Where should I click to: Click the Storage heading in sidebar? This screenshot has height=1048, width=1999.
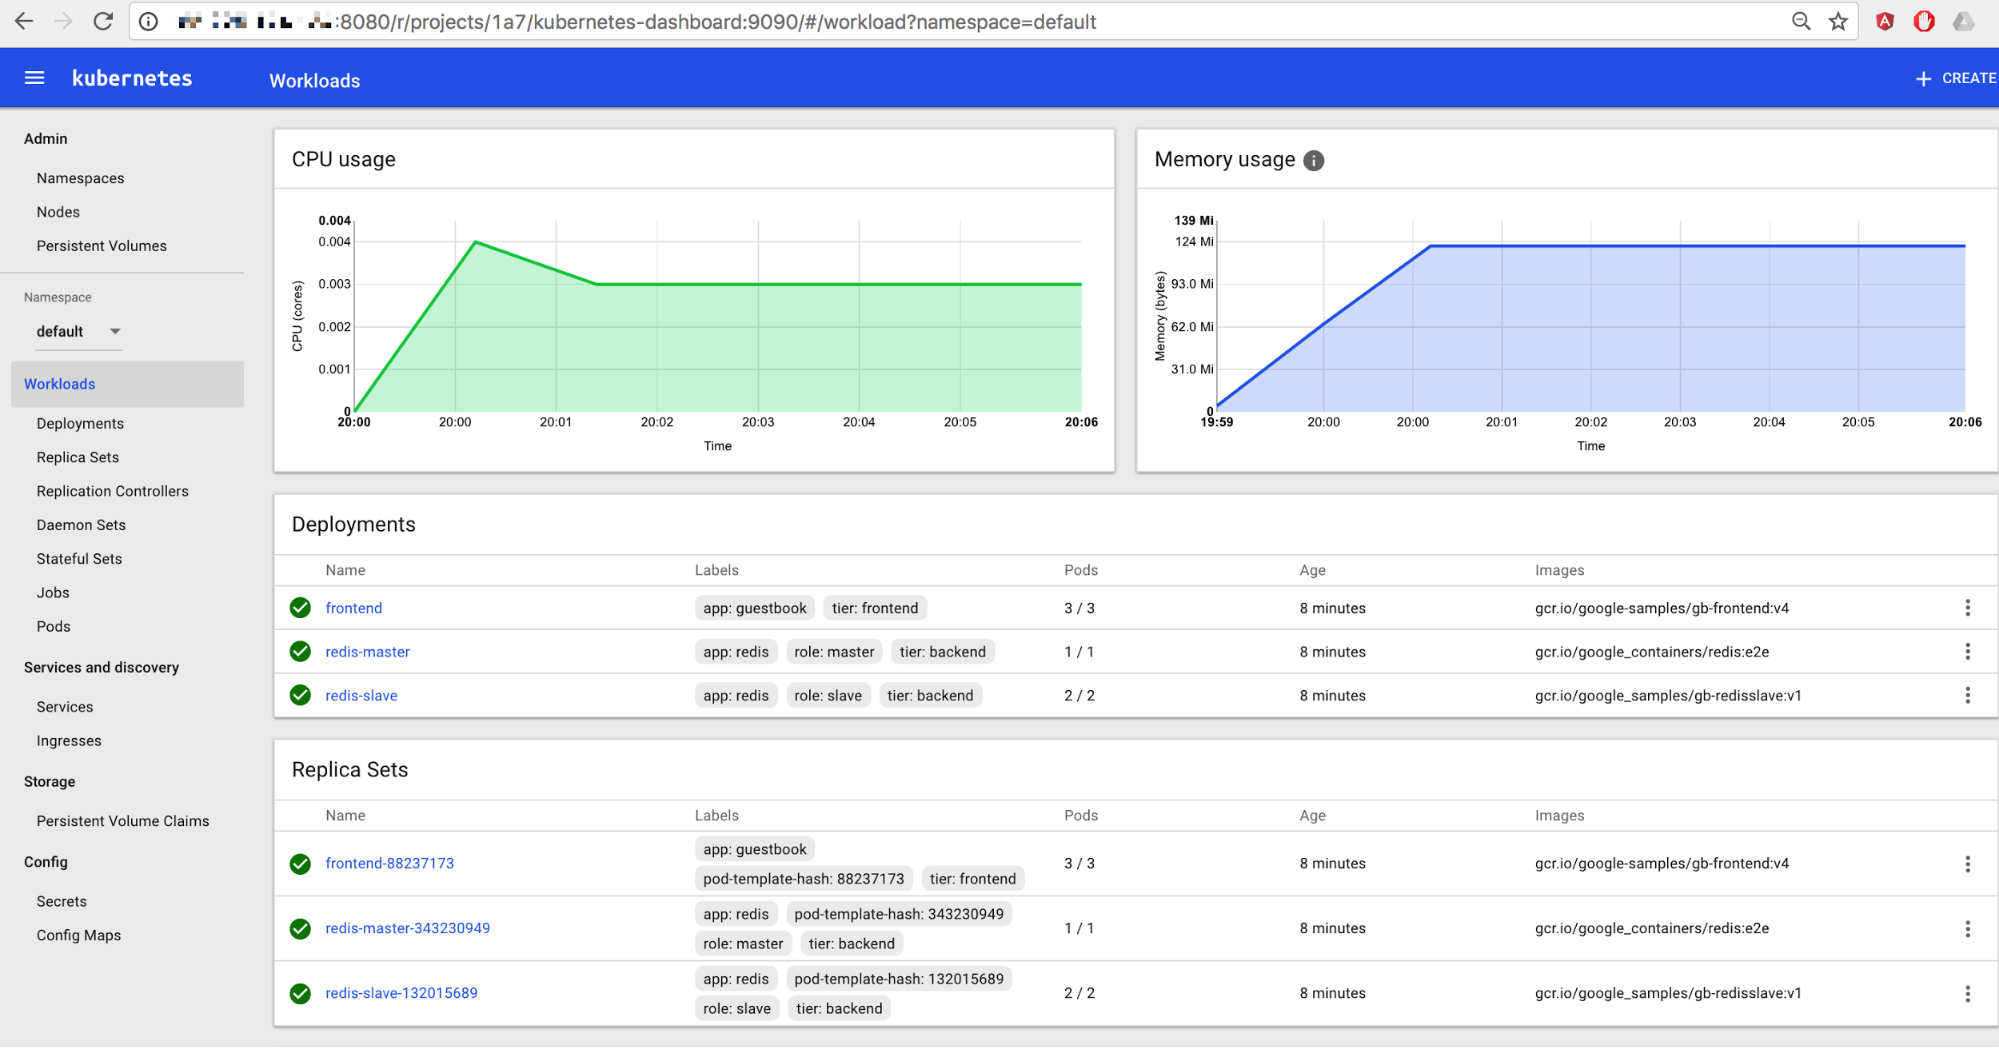pyautogui.click(x=49, y=782)
